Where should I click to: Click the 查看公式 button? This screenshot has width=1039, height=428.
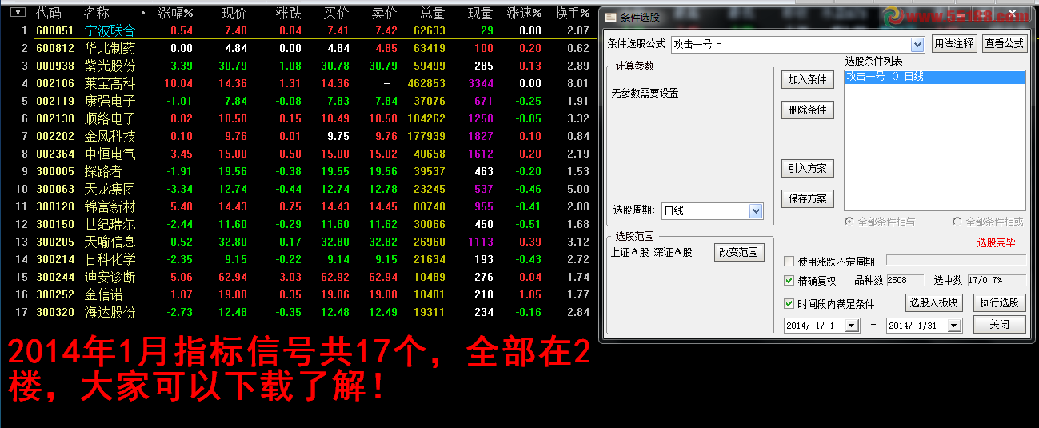pyautogui.click(x=1004, y=44)
